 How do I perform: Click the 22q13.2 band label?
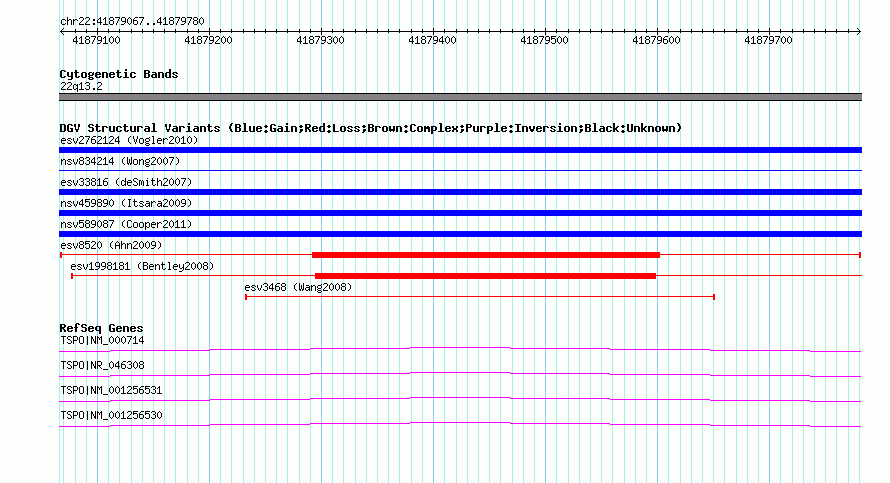pyautogui.click(x=81, y=86)
